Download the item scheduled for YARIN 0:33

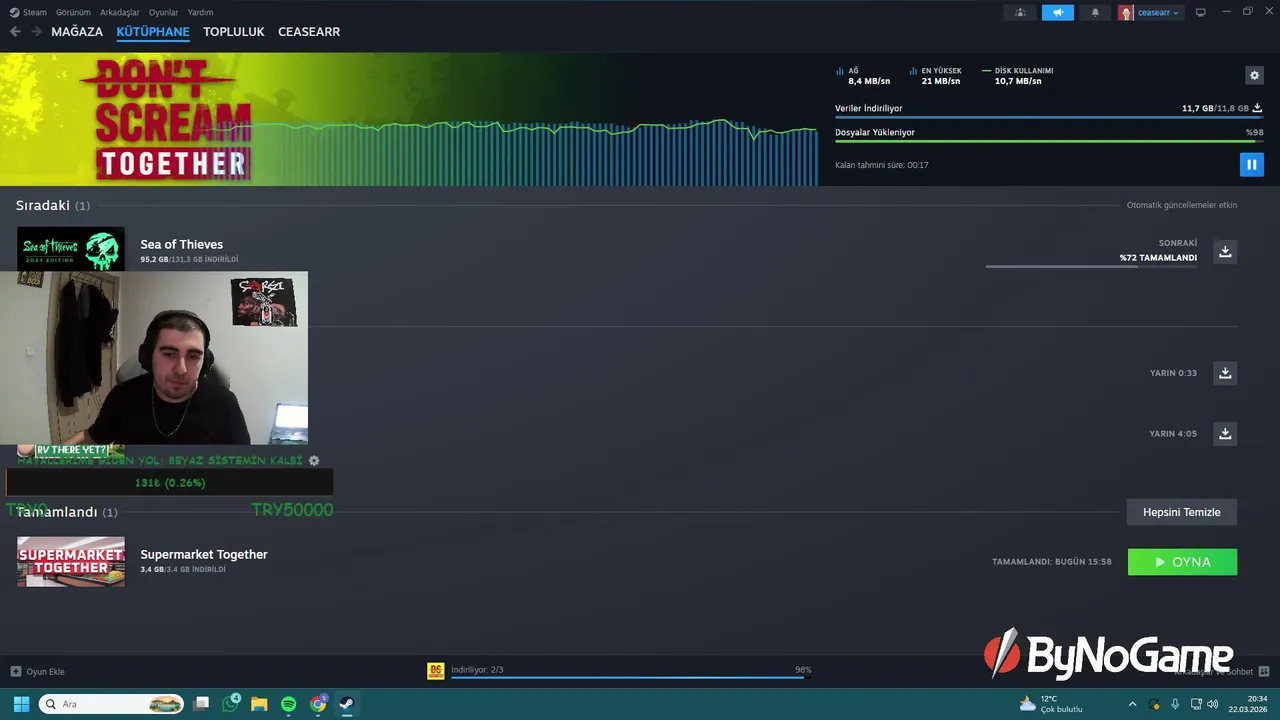click(x=1225, y=373)
